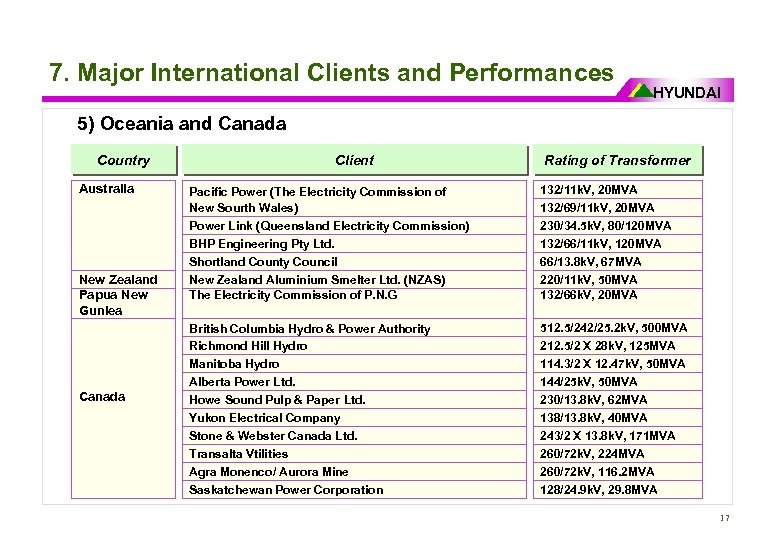Click the 'Rating of Transformer' column header
This screenshot has height=540, width=780.
click(618, 160)
